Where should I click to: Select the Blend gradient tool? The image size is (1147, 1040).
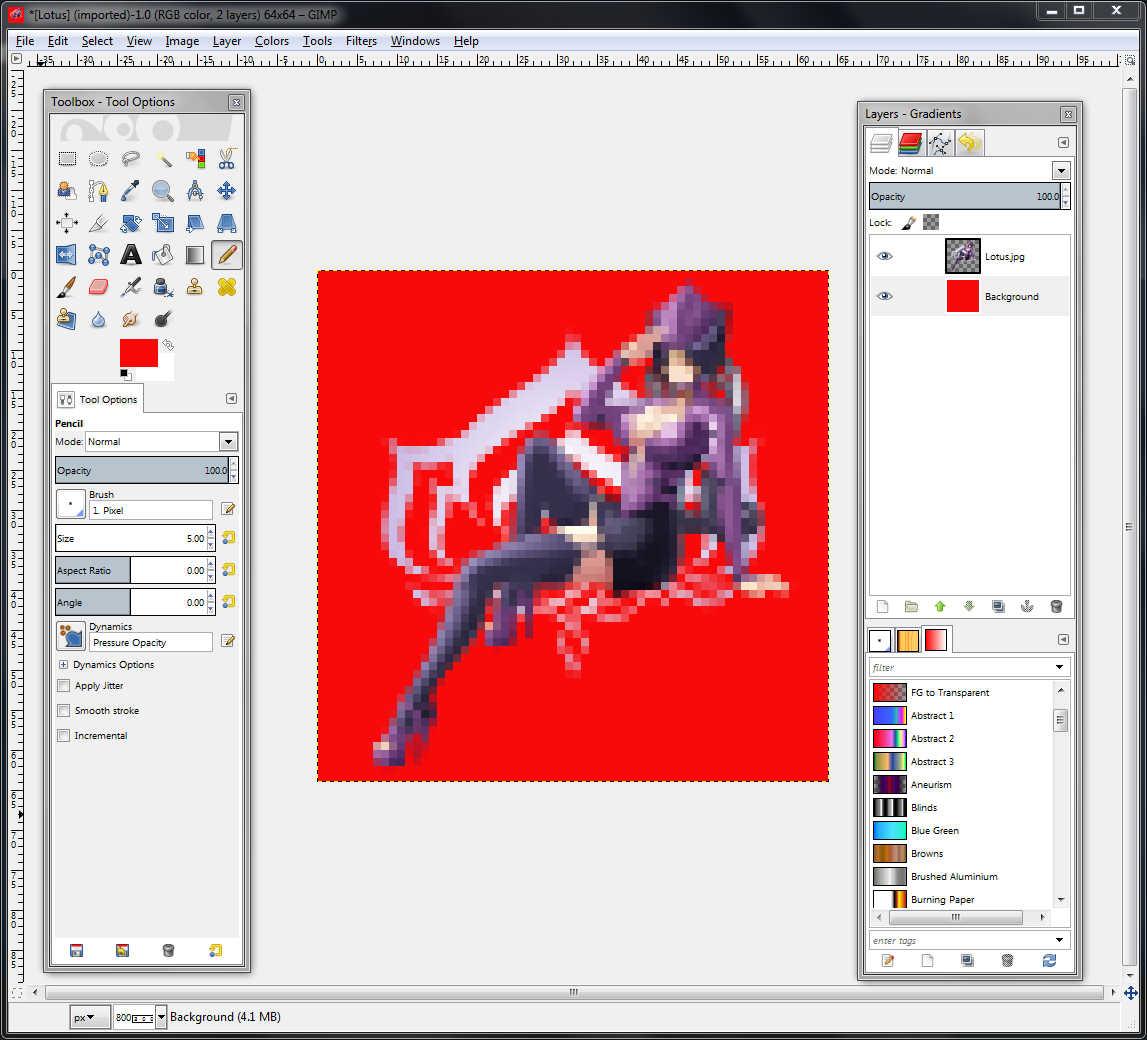tap(195, 255)
